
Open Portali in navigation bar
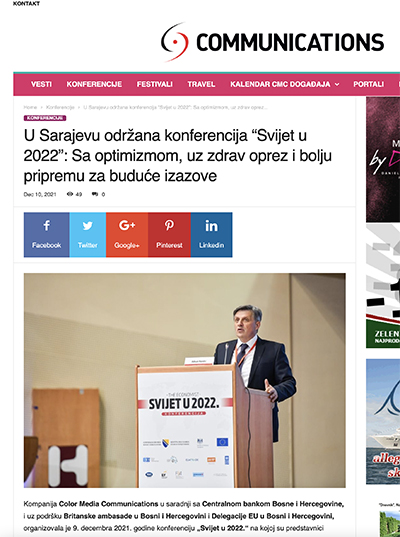368,84
